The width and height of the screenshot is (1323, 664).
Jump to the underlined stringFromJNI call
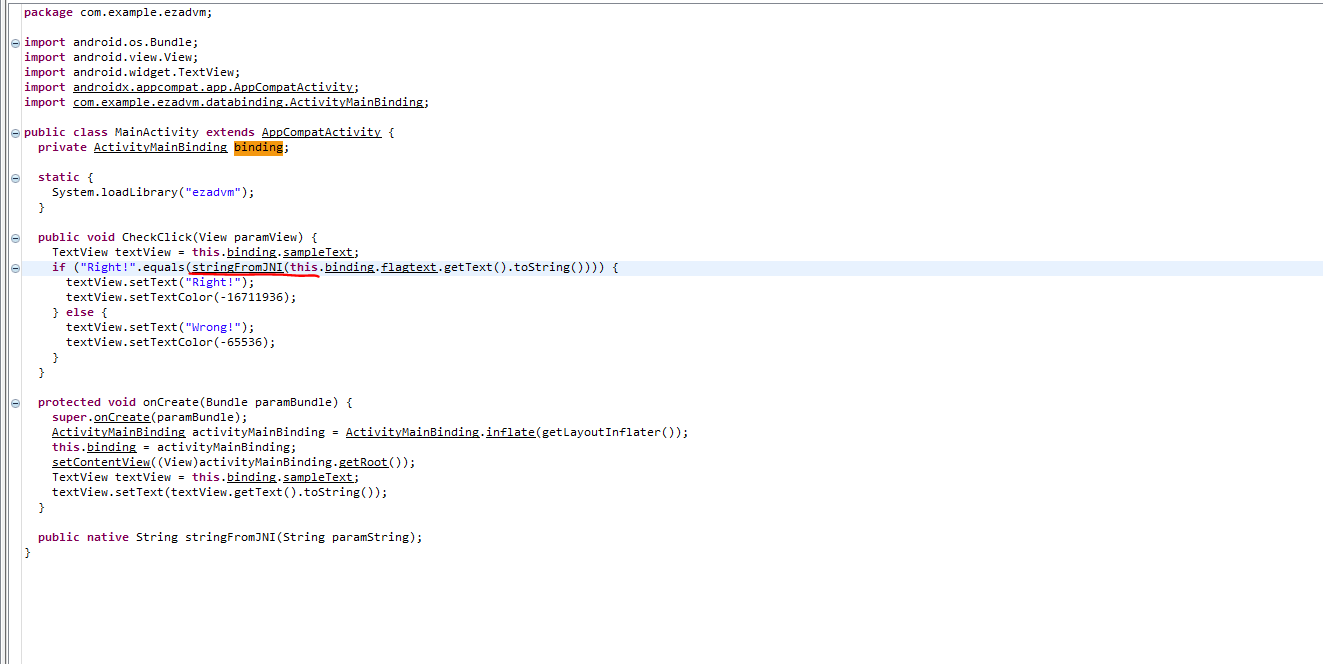click(237, 267)
